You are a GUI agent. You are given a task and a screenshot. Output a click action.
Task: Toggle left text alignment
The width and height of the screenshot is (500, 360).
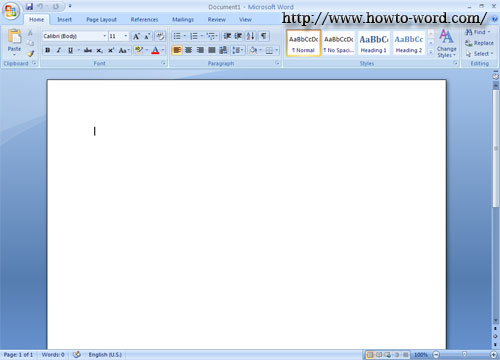click(x=177, y=50)
